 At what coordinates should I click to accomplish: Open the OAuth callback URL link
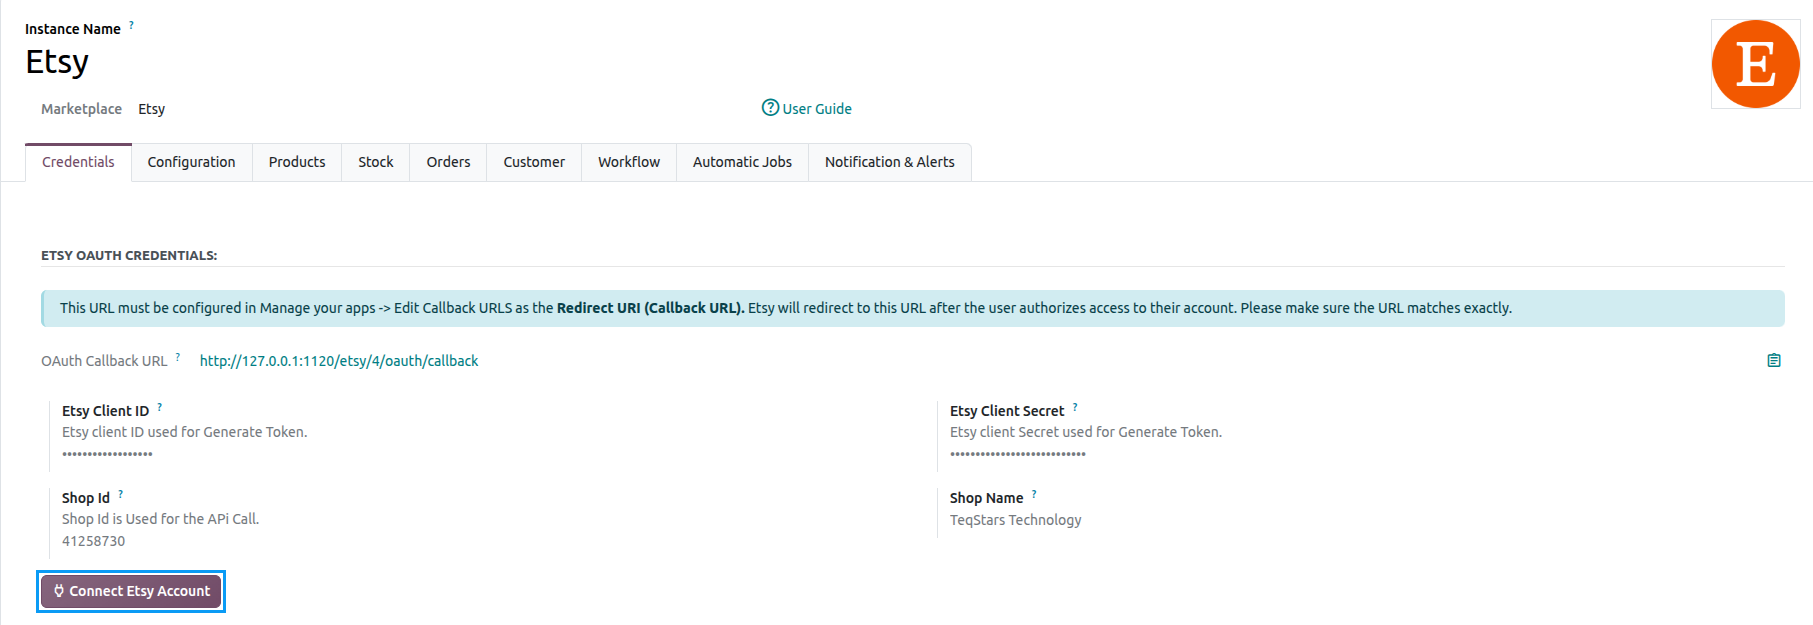[x=339, y=361]
